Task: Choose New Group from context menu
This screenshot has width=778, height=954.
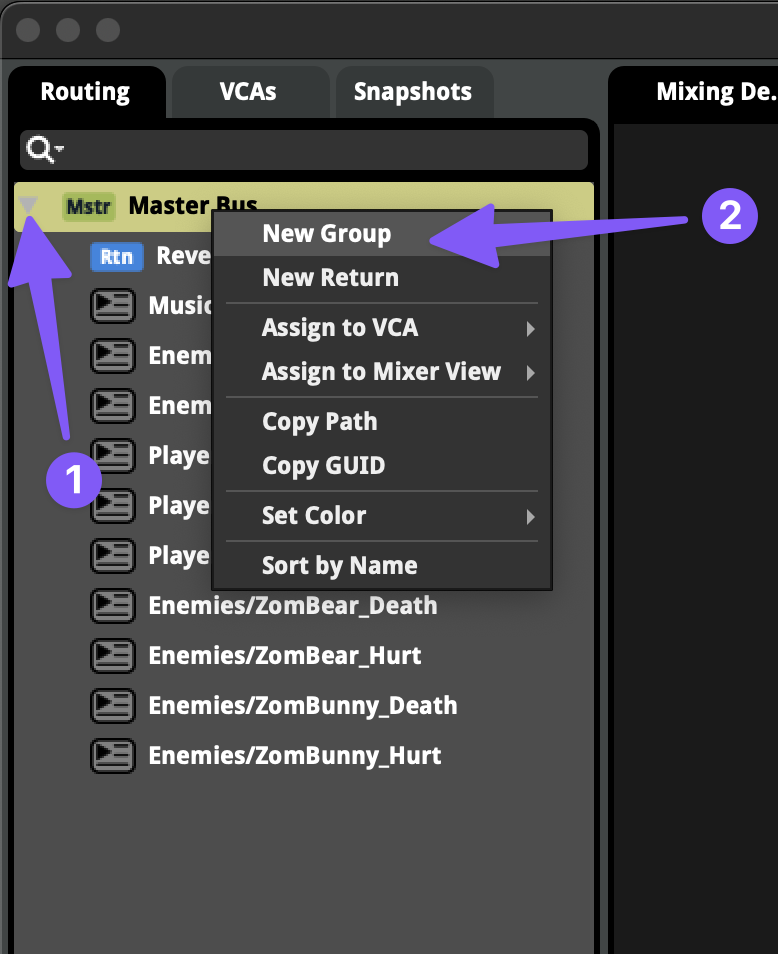Action: [x=326, y=234]
